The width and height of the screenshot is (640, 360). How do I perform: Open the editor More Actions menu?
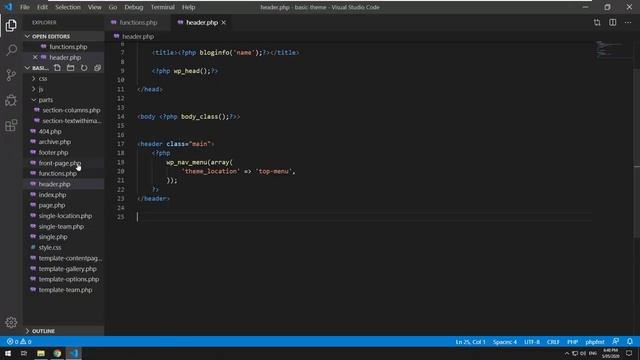pyautogui.click(x=628, y=22)
